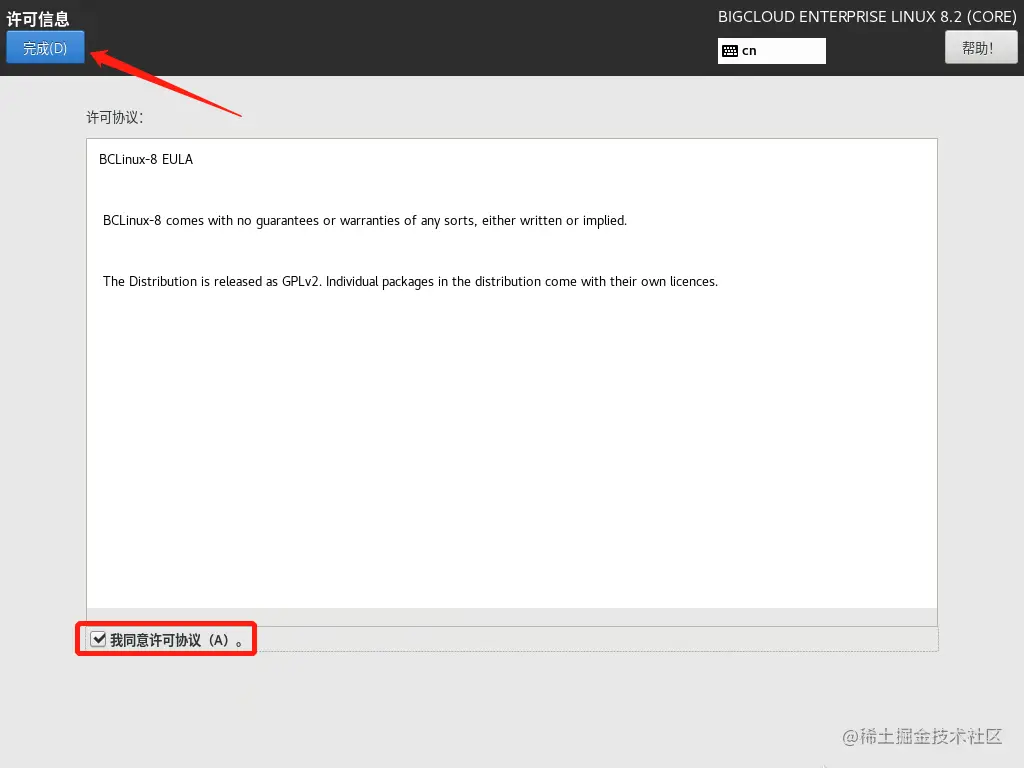Viewport: 1024px width, 768px height.
Task: Click the 许可协议: label
Action: pos(115,118)
